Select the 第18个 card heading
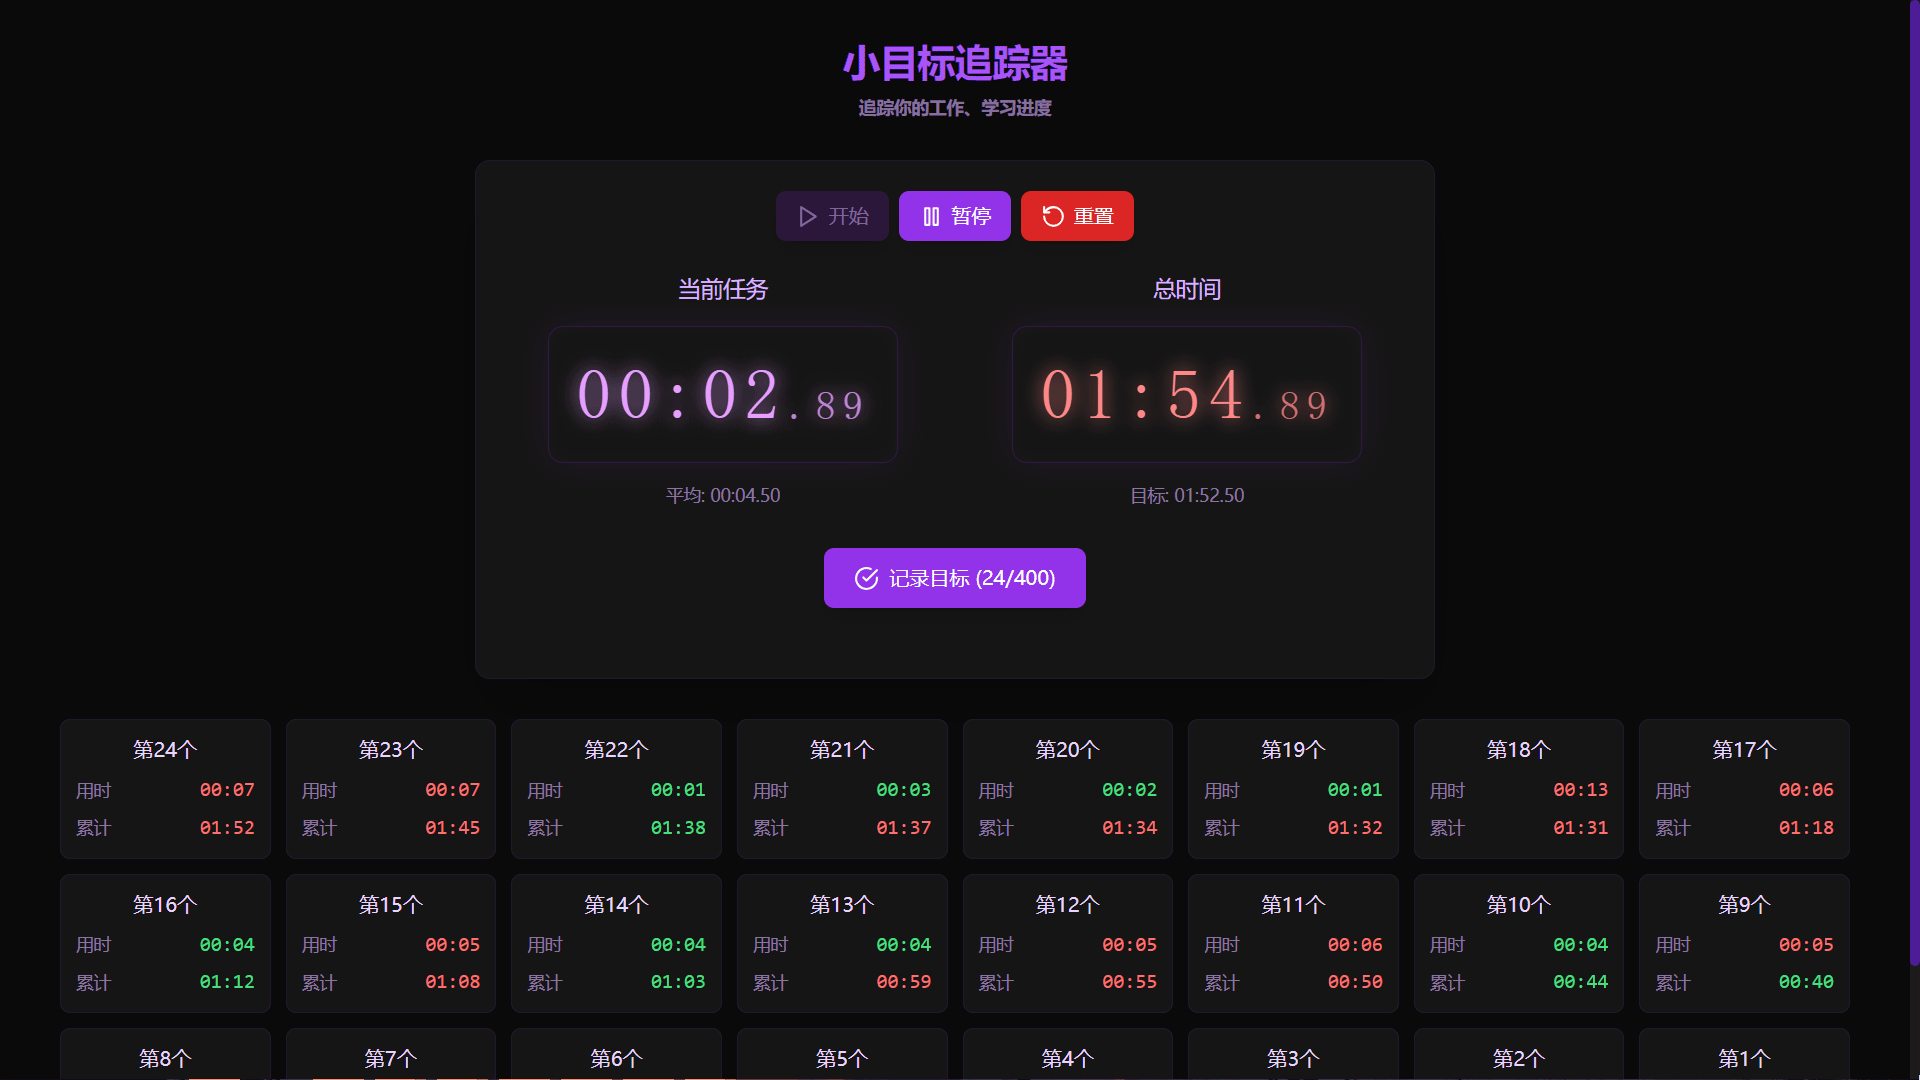 (x=1518, y=750)
